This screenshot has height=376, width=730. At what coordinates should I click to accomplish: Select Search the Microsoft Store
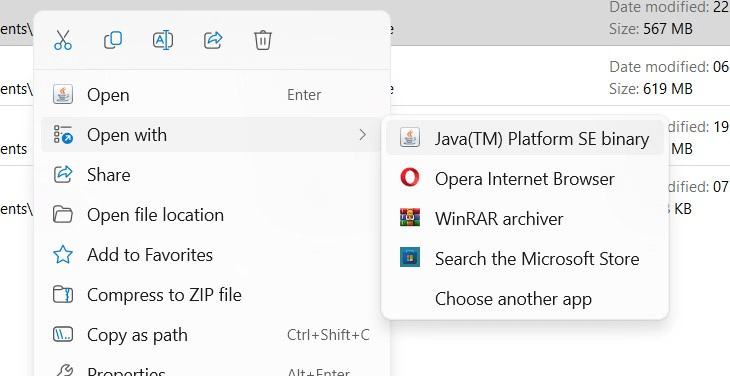click(x=525, y=259)
